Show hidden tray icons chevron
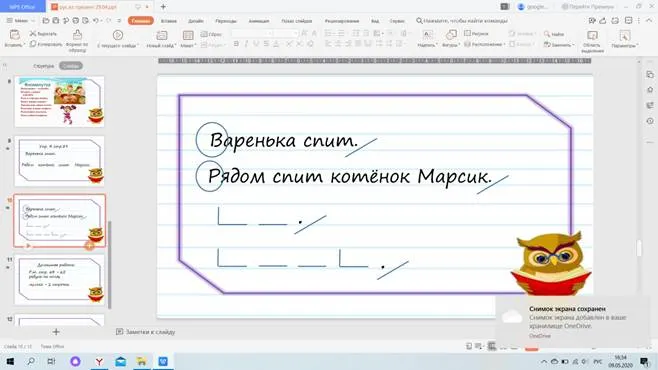 [x=544, y=362]
